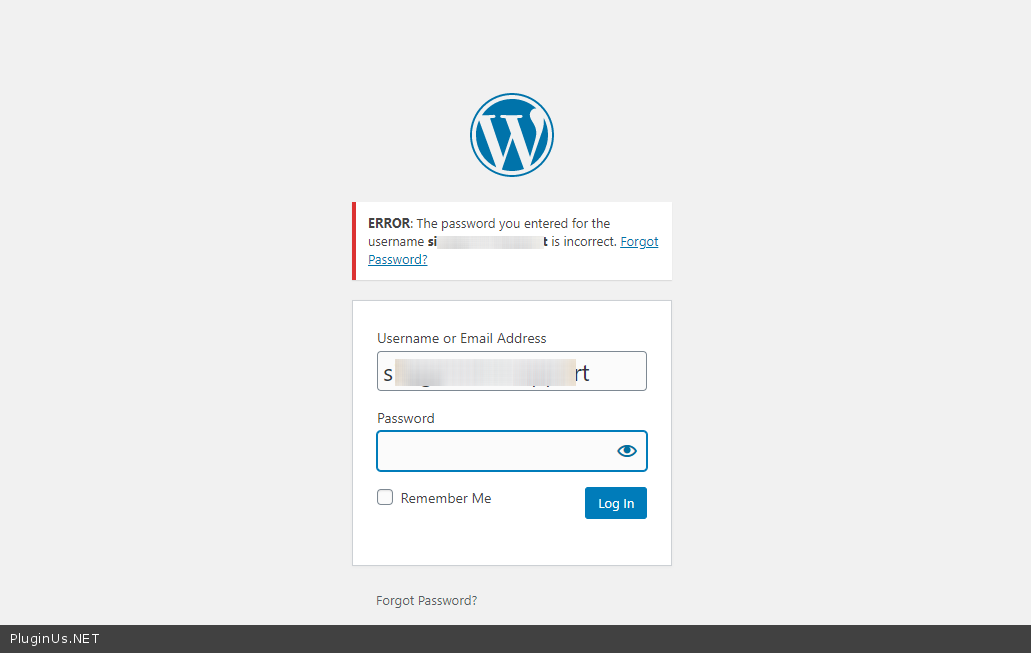
Task: Click the Password field label
Action: [x=406, y=418]
